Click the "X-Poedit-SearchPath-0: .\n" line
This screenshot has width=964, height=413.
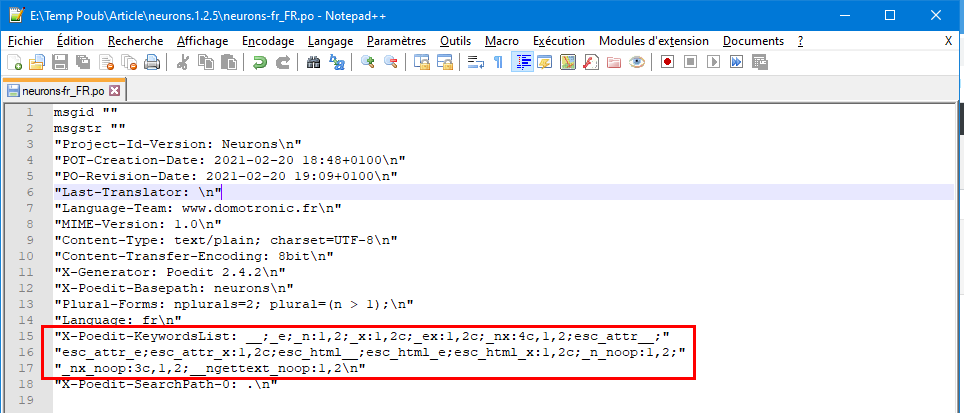click(166, 384)
